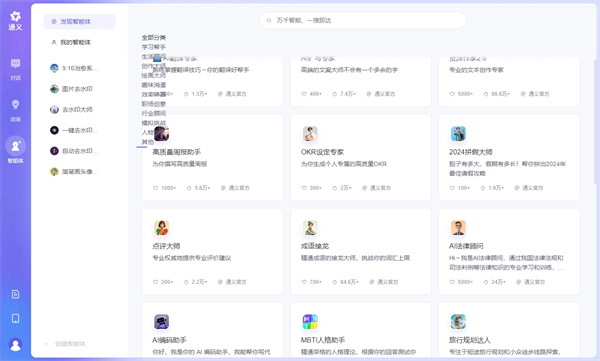Select the 绘画大师 category

(154, 75)
